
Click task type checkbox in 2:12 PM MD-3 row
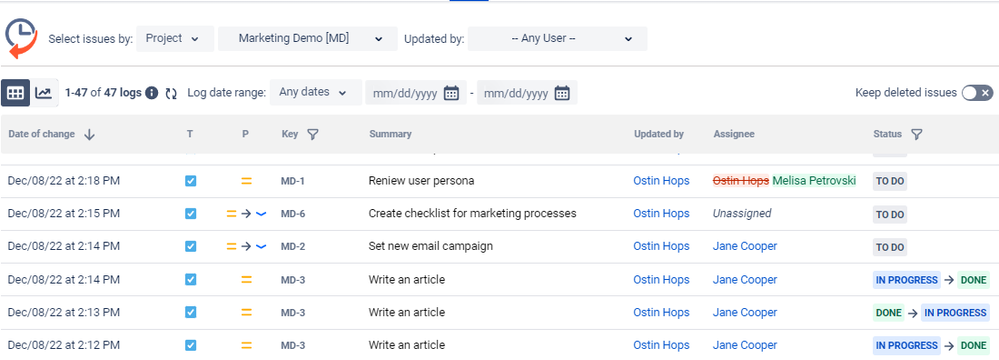click(x=190, y=345)
